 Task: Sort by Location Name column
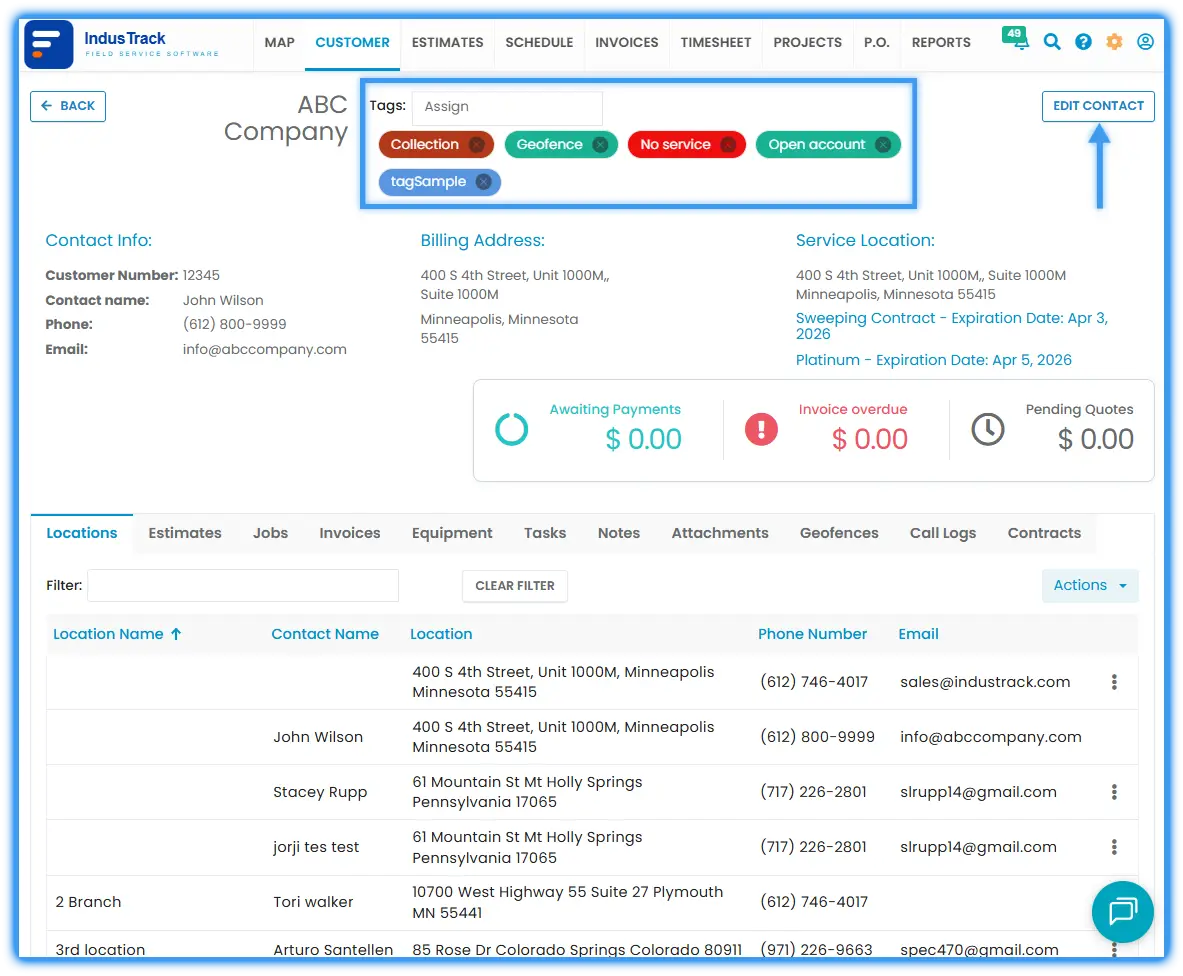(x=117, y=634)
